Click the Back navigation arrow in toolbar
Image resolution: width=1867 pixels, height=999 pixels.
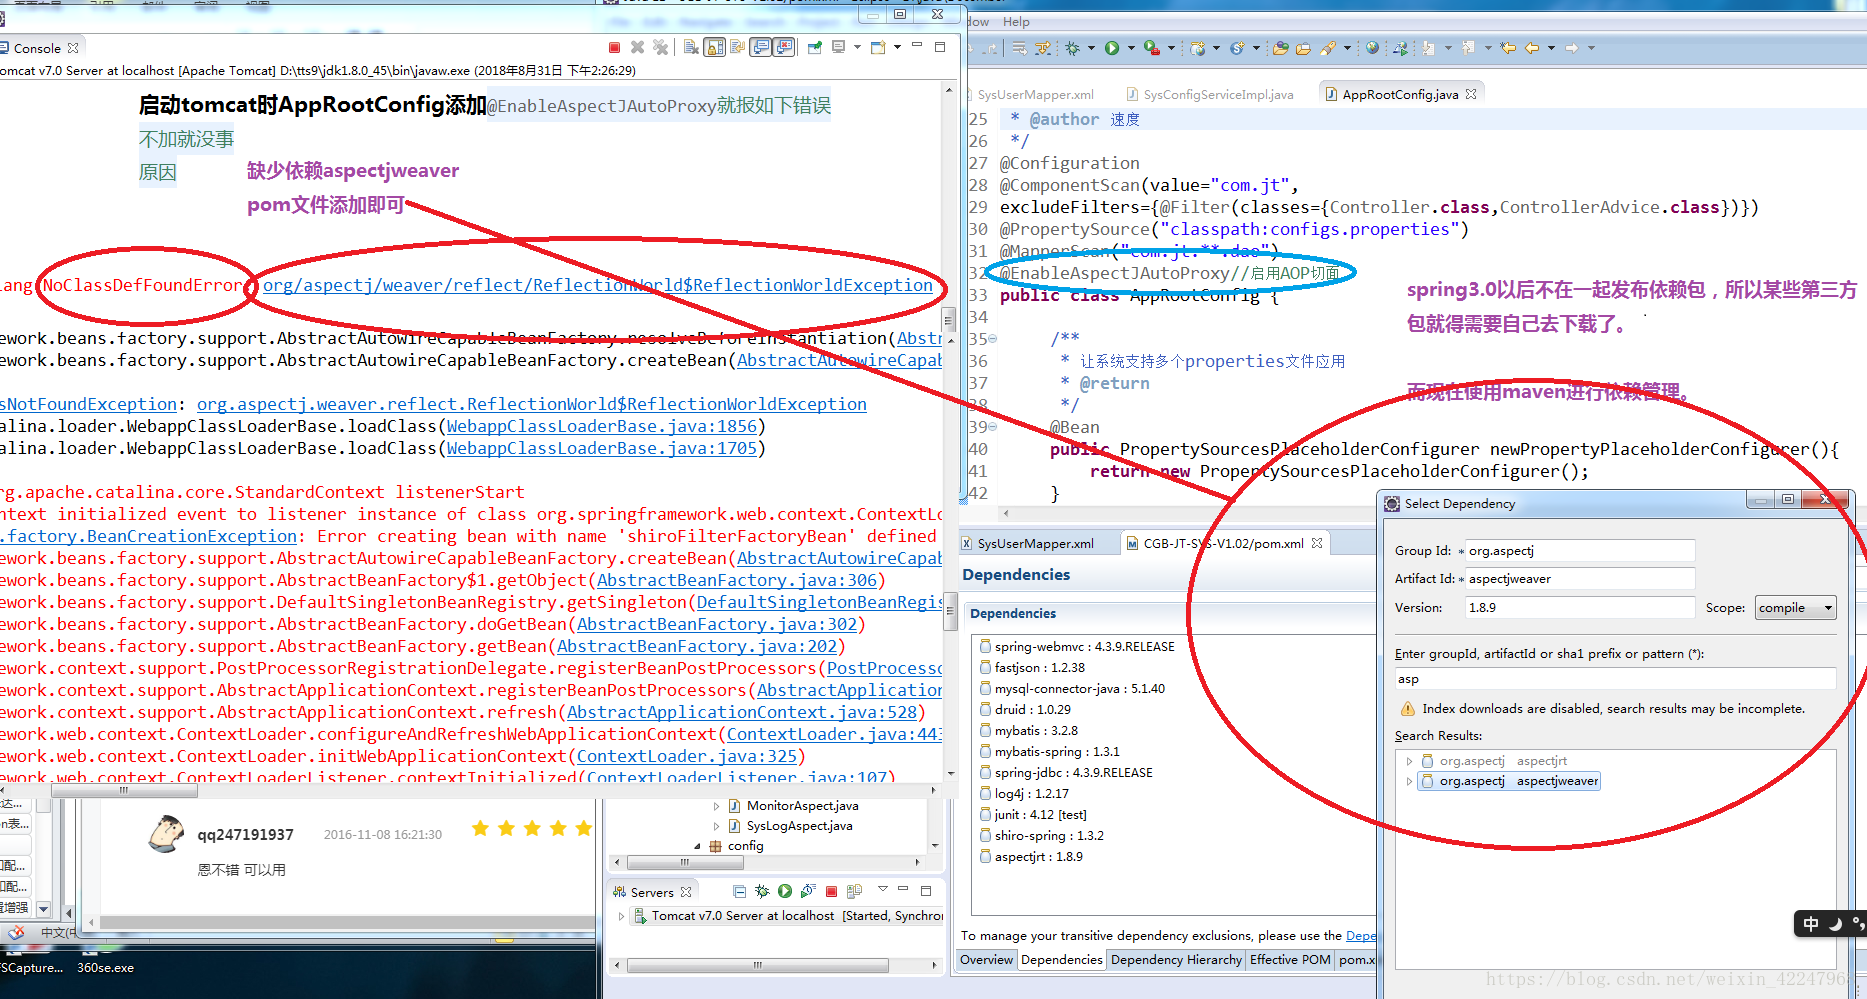(1532, 48)
